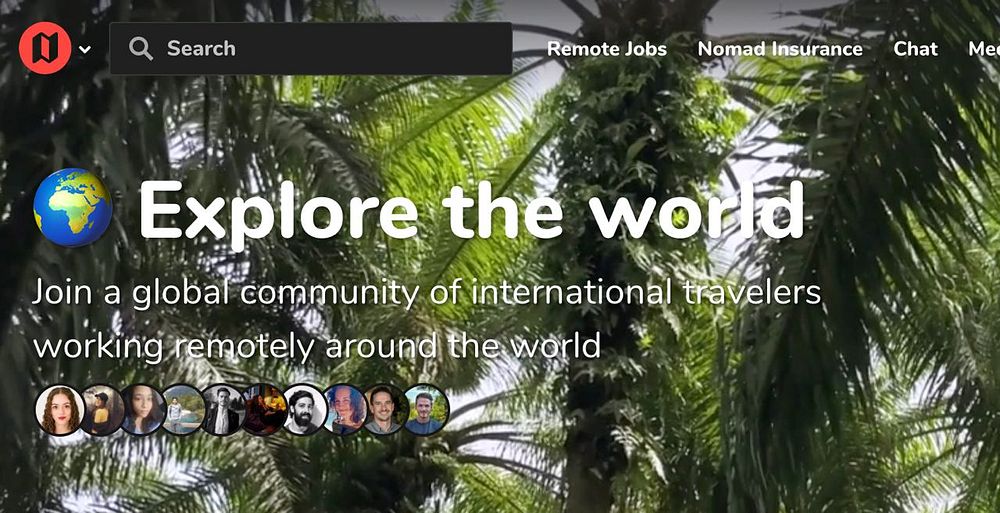Click the globe emoji beside Explore the world
Viewport: 1000px width, 513px height.
pos(73,207)
